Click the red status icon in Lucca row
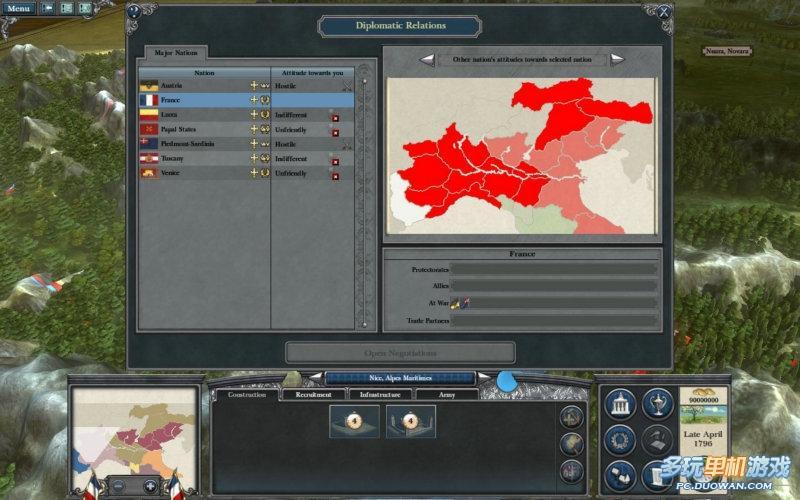Image resolution: width=800 pixels, height=500 pixels. [335, 117]
